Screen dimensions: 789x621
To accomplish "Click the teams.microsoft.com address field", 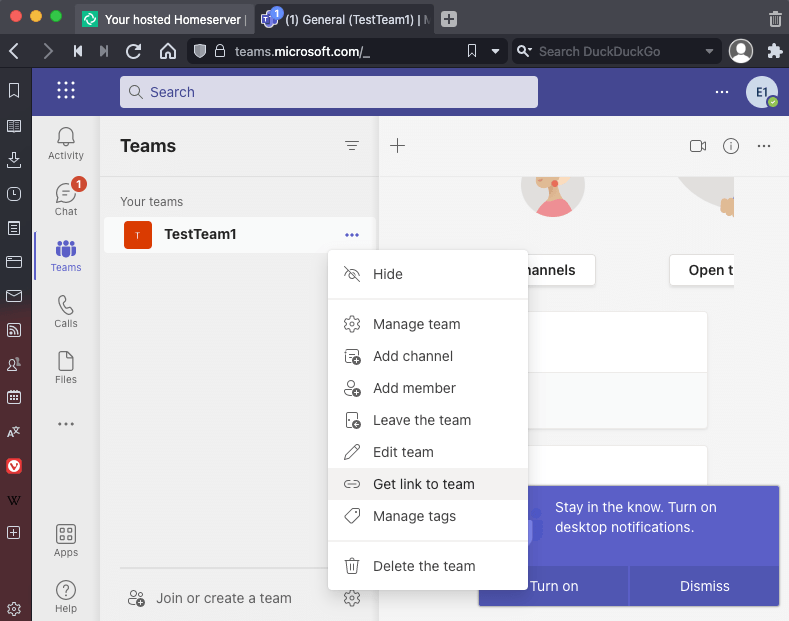I will [x=347, y=51].
